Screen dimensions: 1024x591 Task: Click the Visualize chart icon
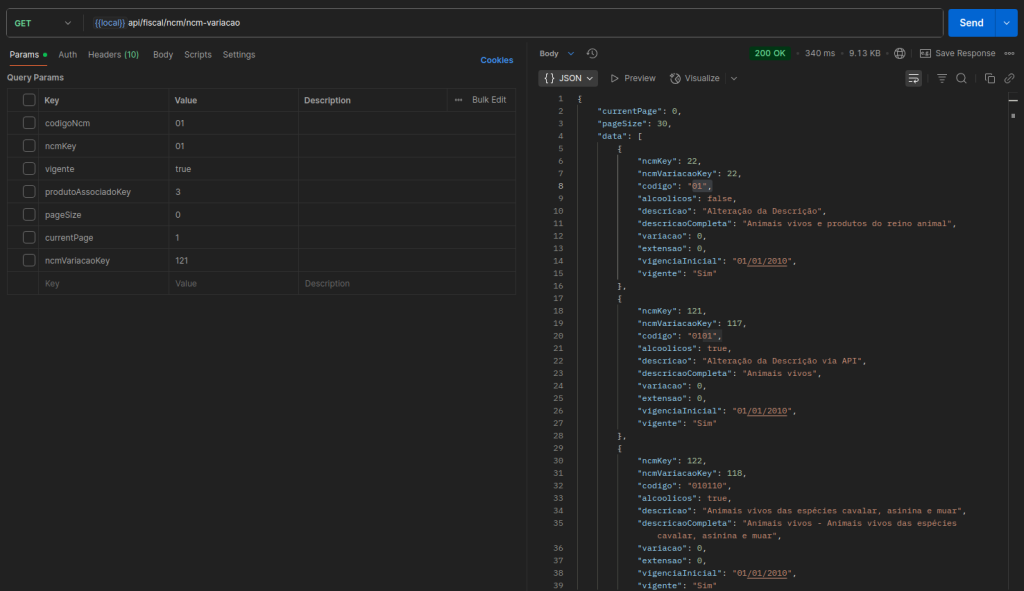(x=675, y=78)
